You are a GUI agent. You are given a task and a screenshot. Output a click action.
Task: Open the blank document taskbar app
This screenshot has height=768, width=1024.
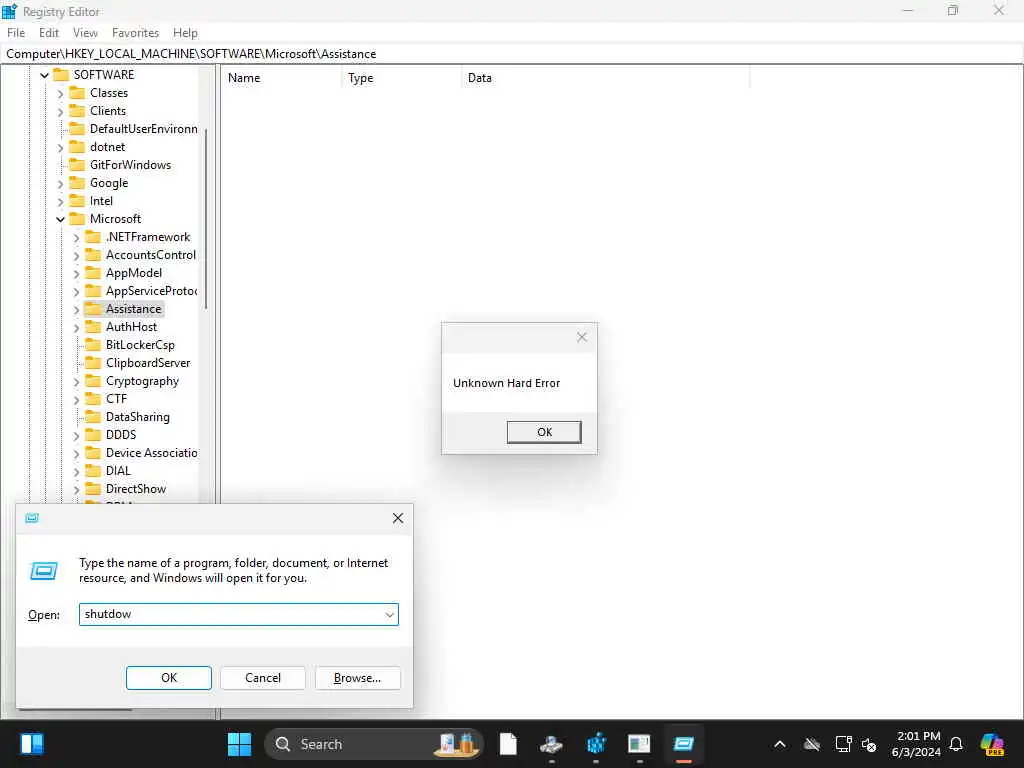[x=508, y=744]
